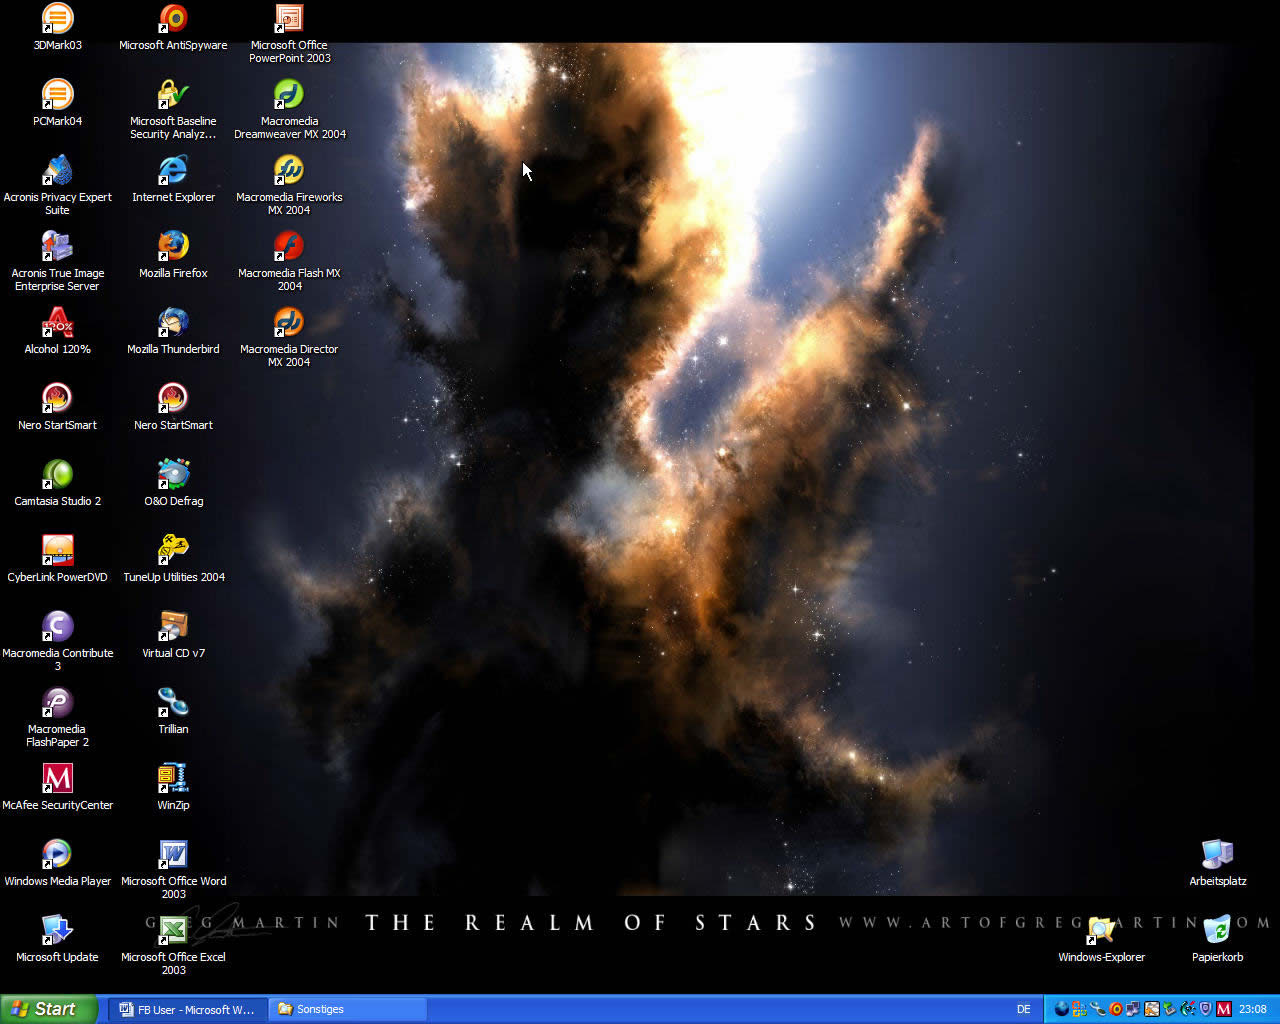This screenshot has height=1024, width=1280.
Task: Select the Windows Media Player icon
Action: pyautogui.click(x=57, y=864)
